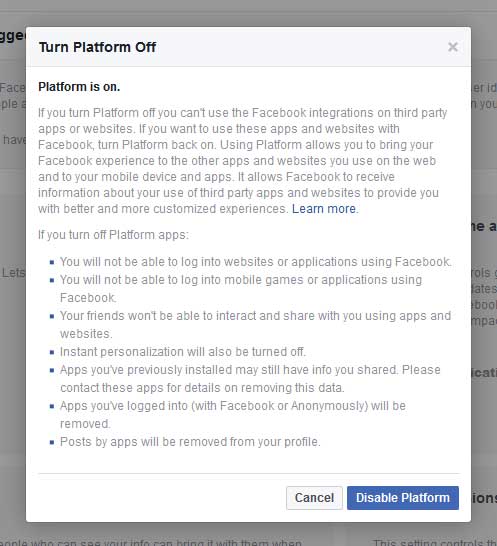Image resolution: width=497 pixels, height=546 pixels.
Task: Click the bold Platform is on heading
Action: (79, 87)
